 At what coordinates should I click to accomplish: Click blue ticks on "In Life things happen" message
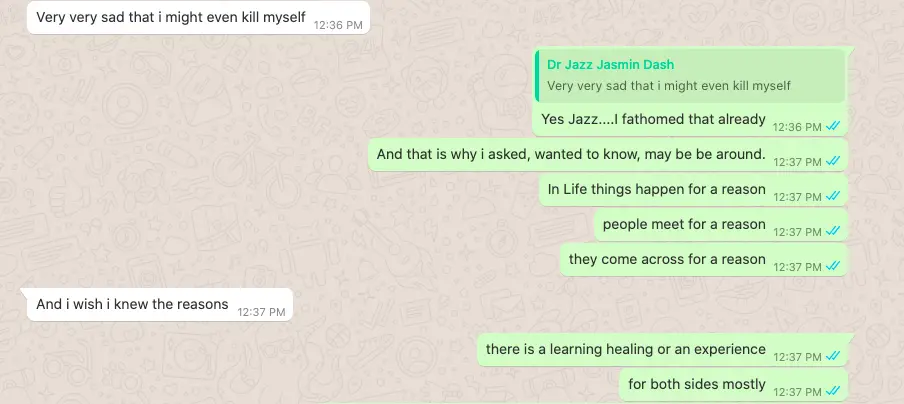[833, 197]
